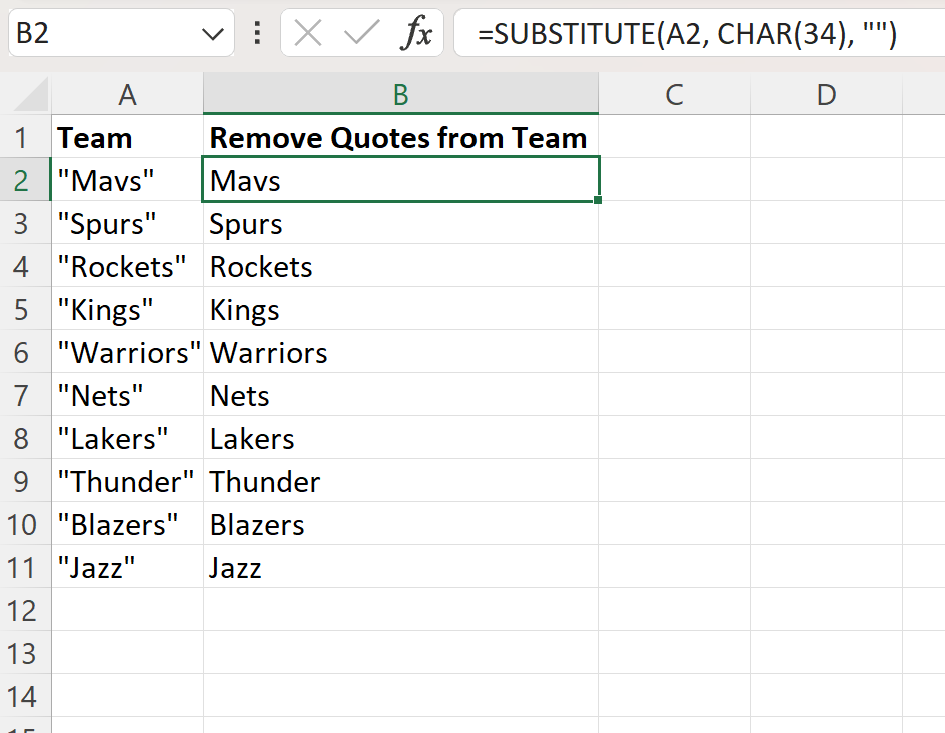This screenshot has width=945, height=733.
Task: Select row 14 header
Action: (x=25, y=697)
